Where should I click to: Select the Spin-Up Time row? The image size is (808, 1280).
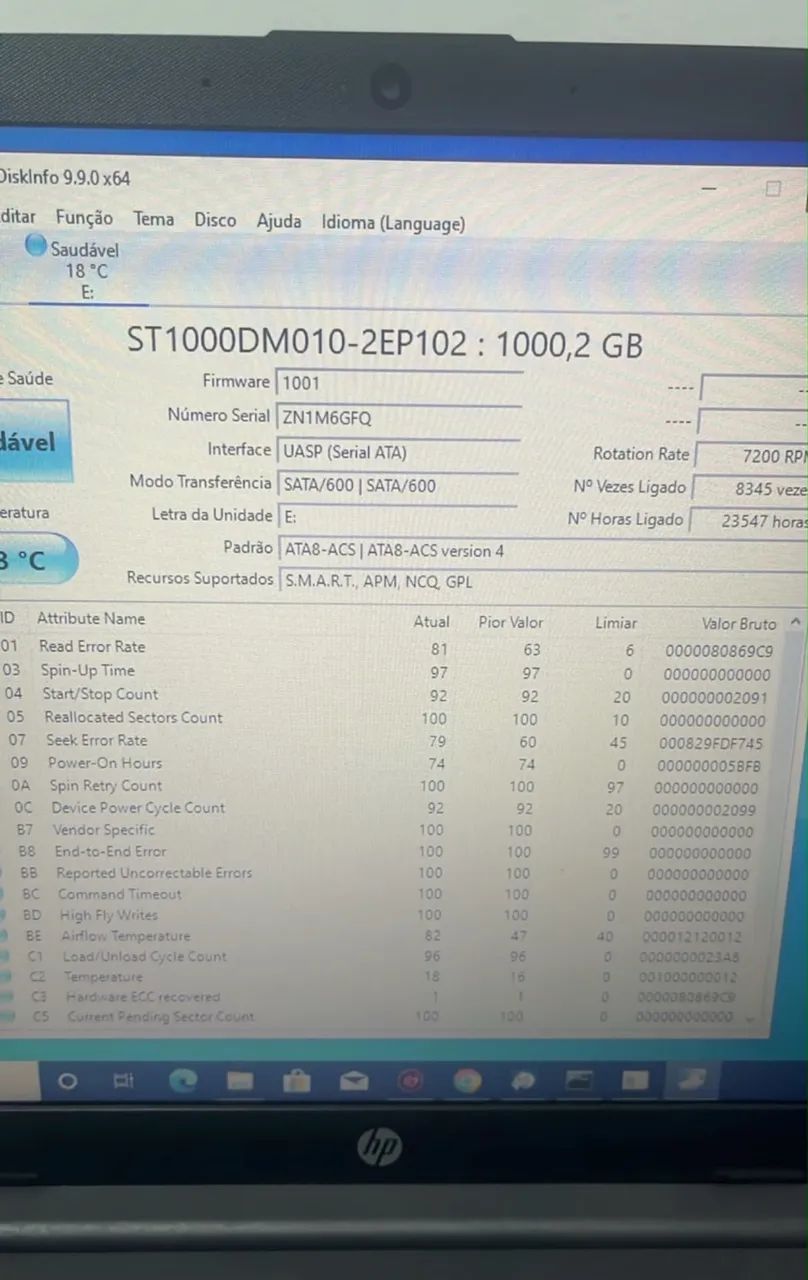pos(388,672)
